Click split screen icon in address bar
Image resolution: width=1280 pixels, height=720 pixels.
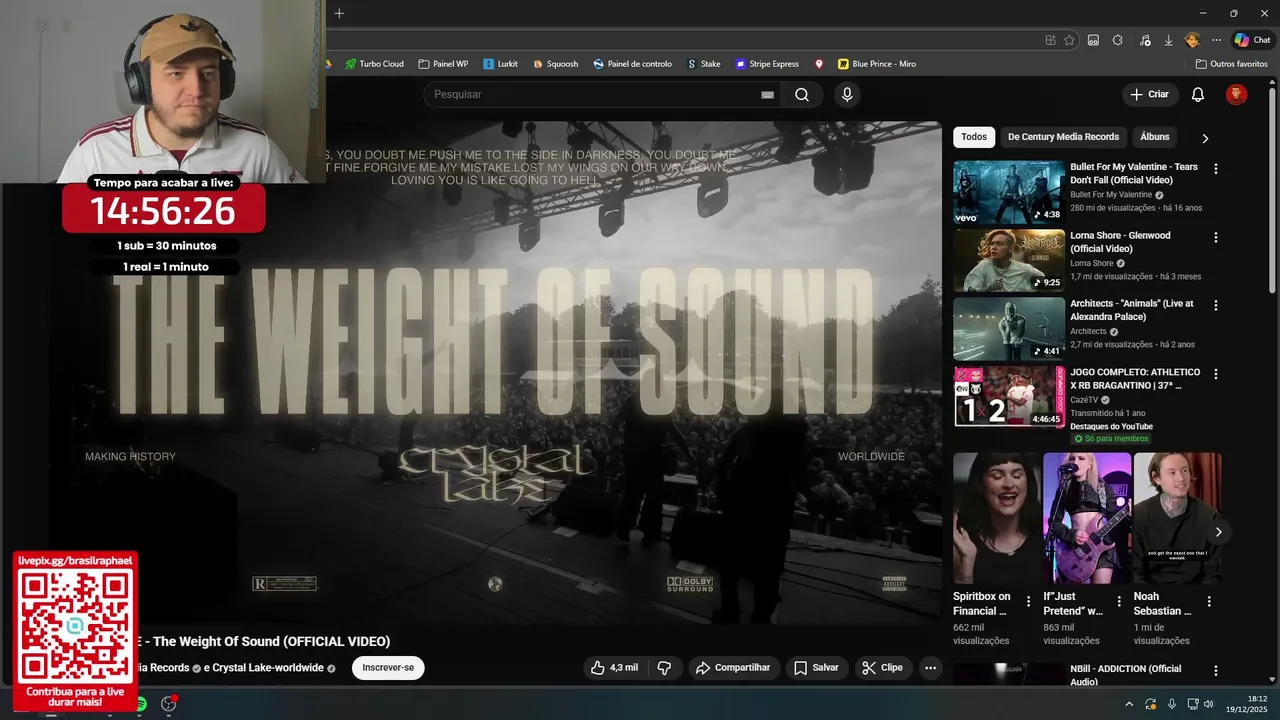[1050, 40]
